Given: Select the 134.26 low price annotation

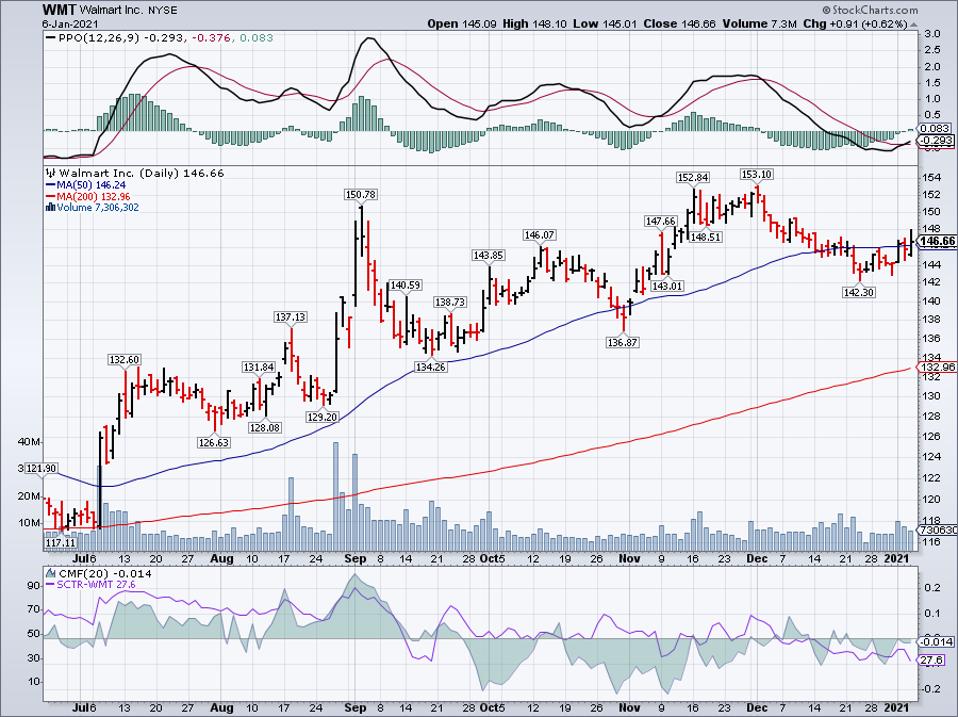Looking at the screenshot, I should [x=431, y=367].
